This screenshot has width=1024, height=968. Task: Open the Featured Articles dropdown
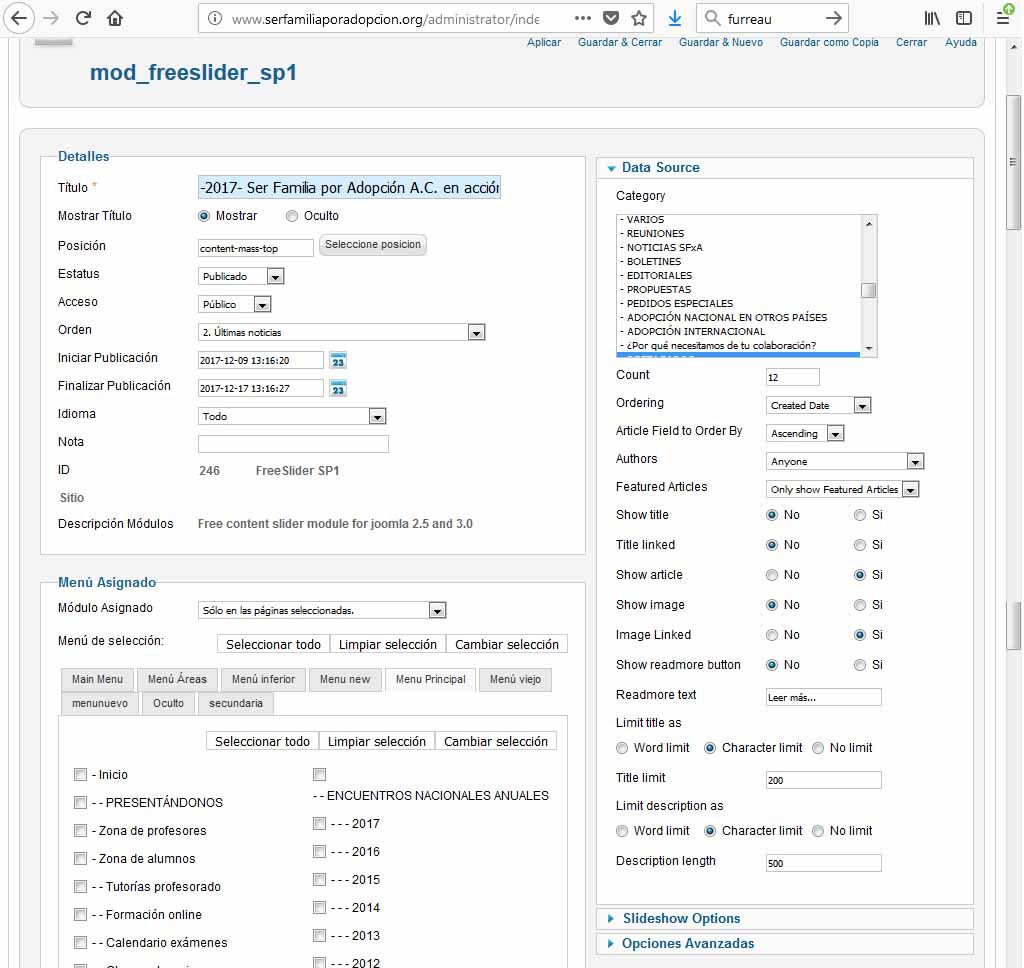point(842,489)
